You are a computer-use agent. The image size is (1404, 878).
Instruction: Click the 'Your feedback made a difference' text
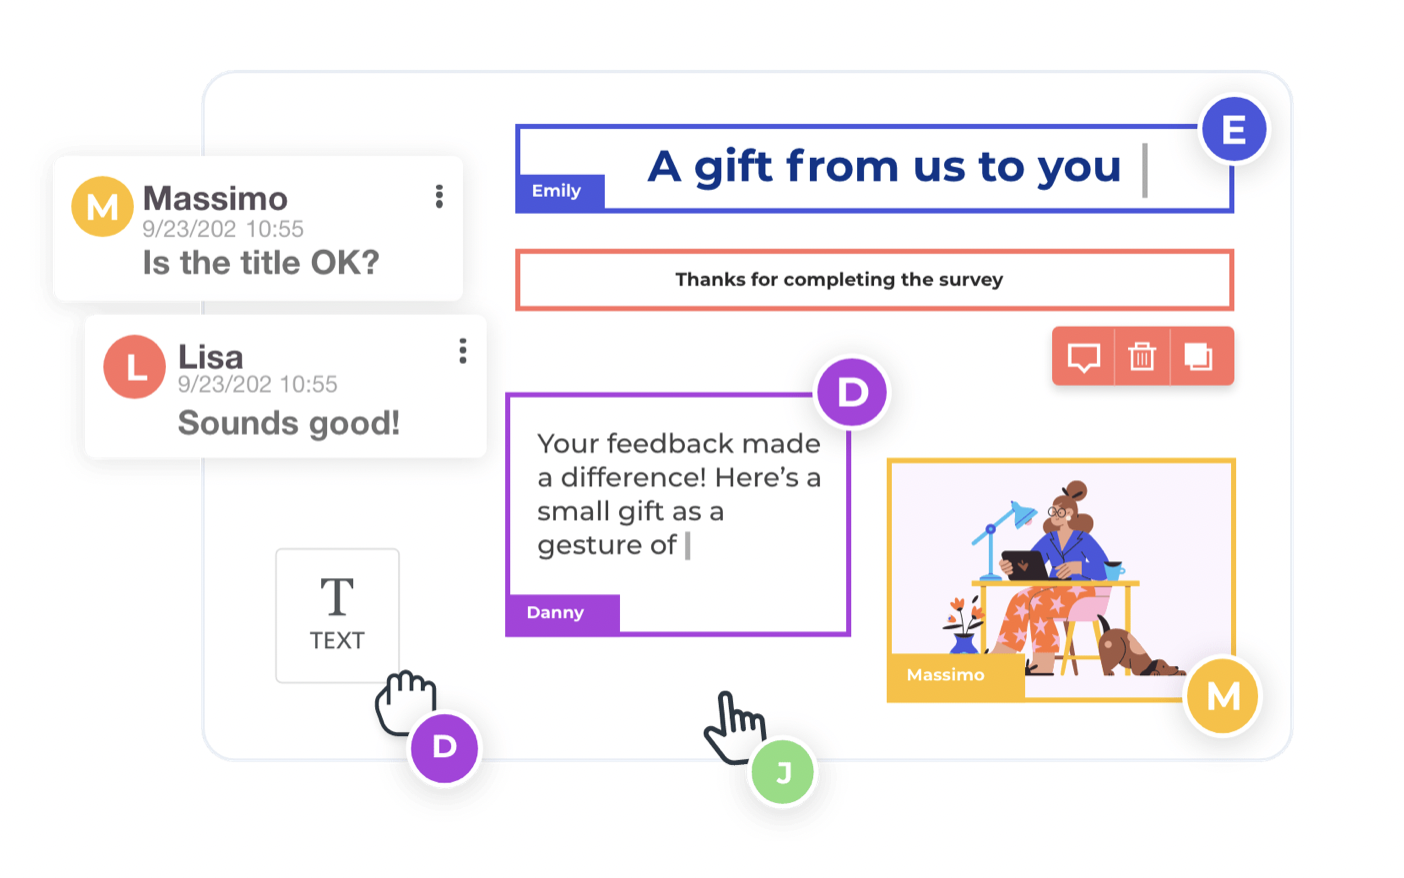pos(679,494)
